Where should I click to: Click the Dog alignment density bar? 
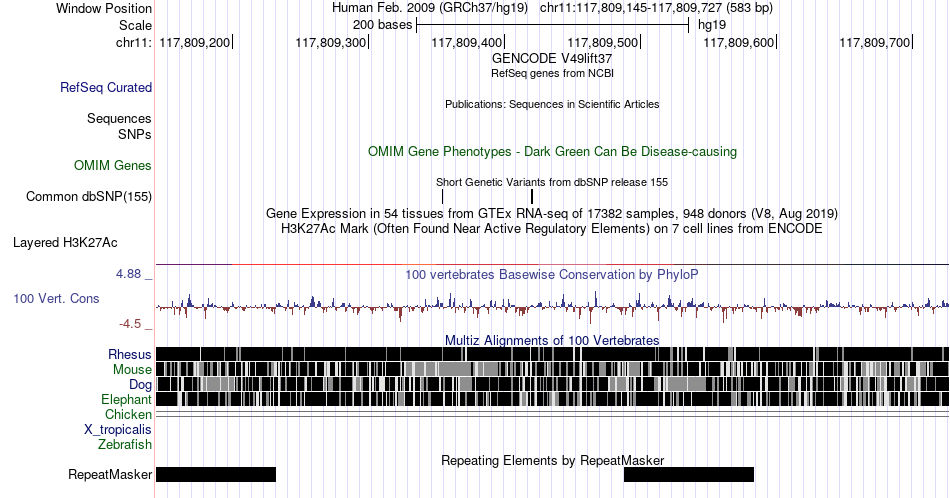(x=552, y=384)
